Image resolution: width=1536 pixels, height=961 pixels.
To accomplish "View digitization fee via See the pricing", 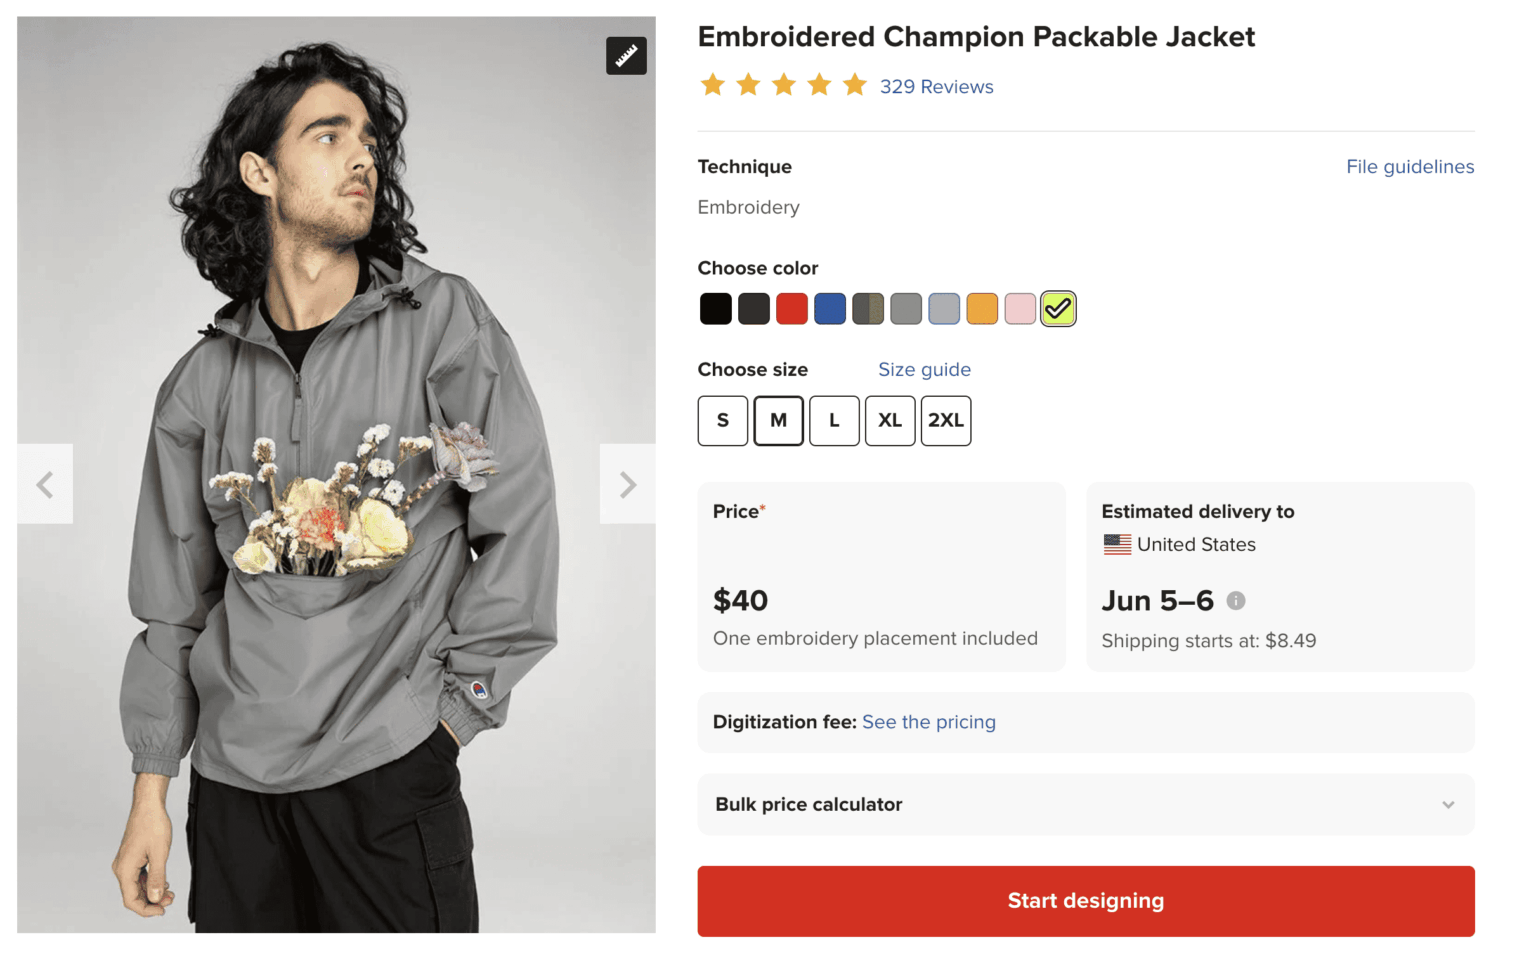I will [928, 723].
